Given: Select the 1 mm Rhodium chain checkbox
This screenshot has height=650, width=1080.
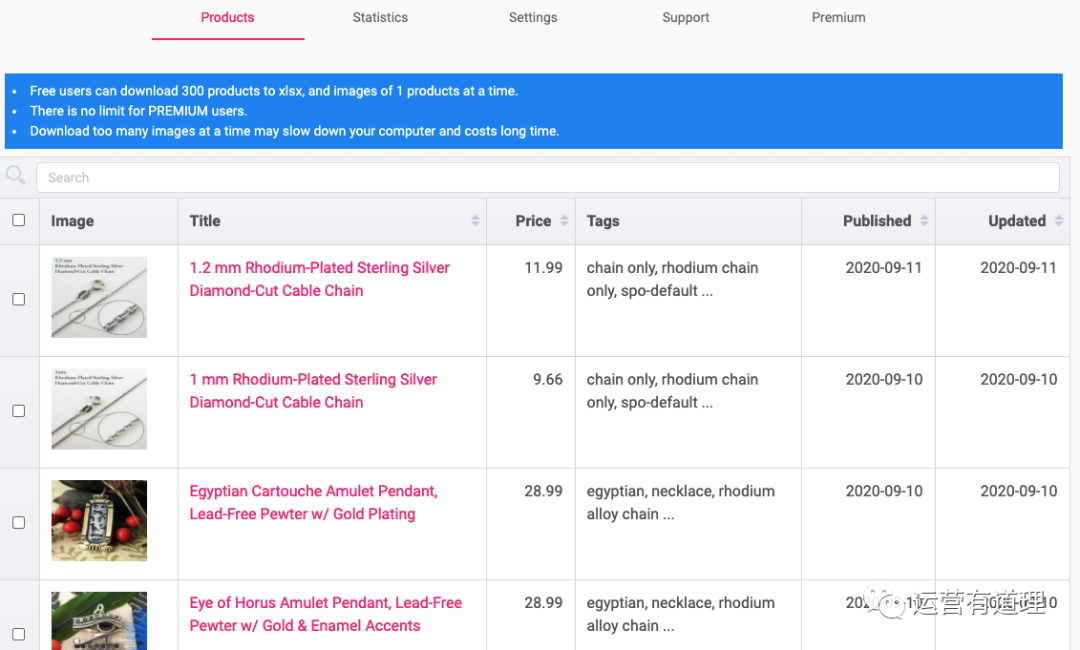Looking at the screenshot, I should [18, 411].
